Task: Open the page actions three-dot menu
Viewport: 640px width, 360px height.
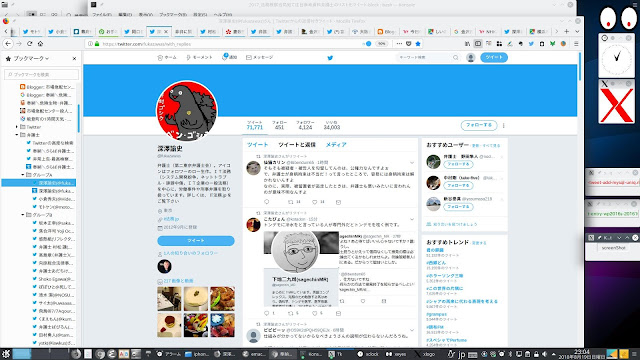Action: (399, 44)
